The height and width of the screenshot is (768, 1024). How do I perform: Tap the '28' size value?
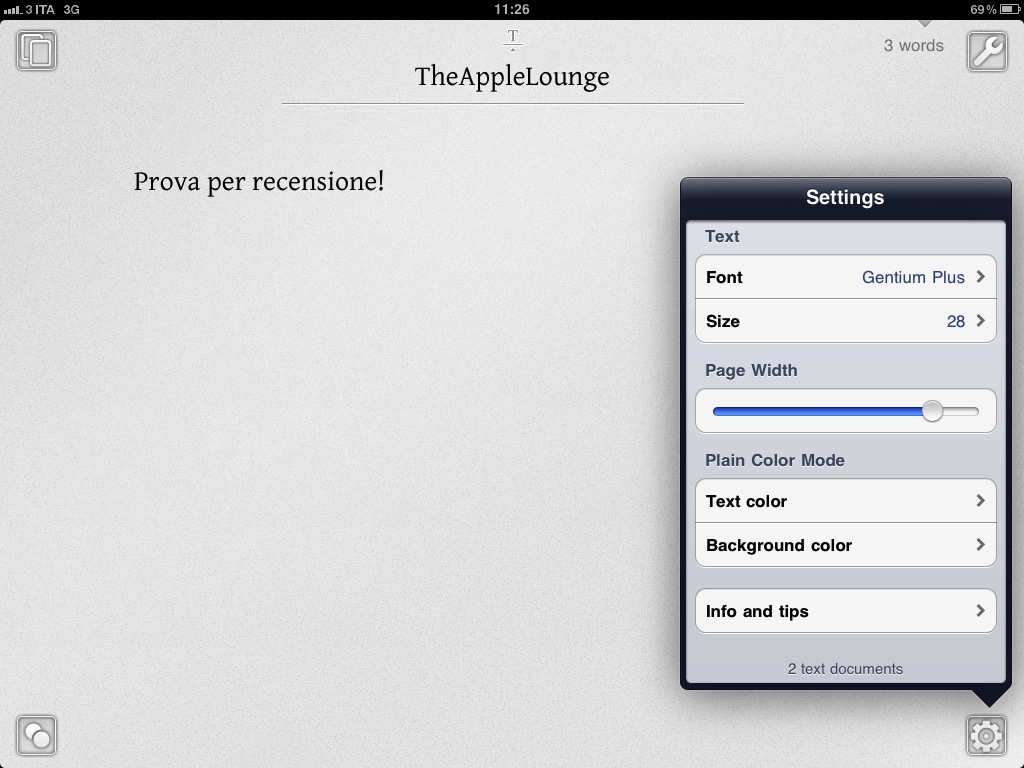pyautogui.click(x=955, y=321)
